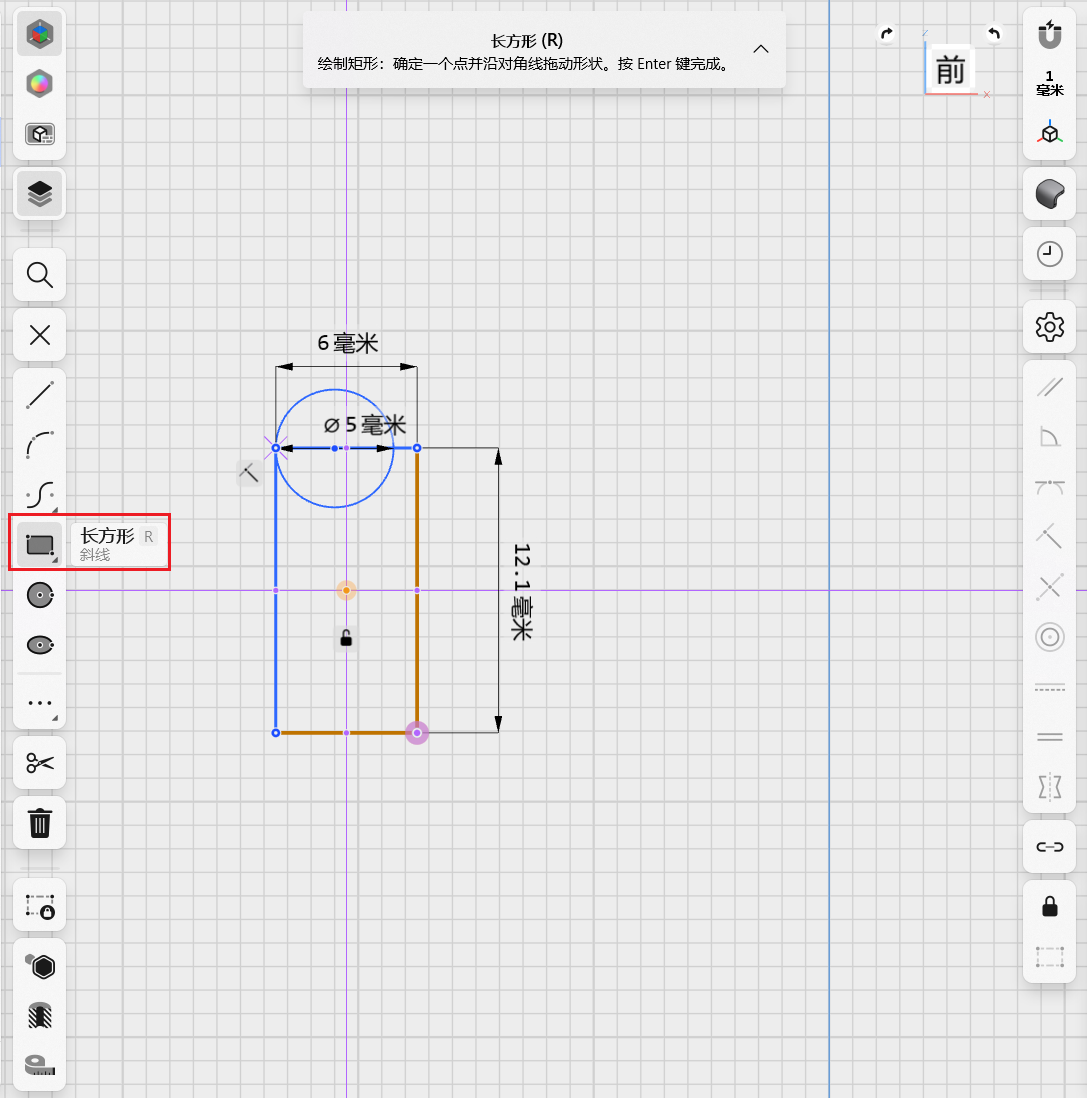The height and width of the screenshot is (1098, 1087).
Task: Select the Spline curve tool
Action: coord(39,494)
